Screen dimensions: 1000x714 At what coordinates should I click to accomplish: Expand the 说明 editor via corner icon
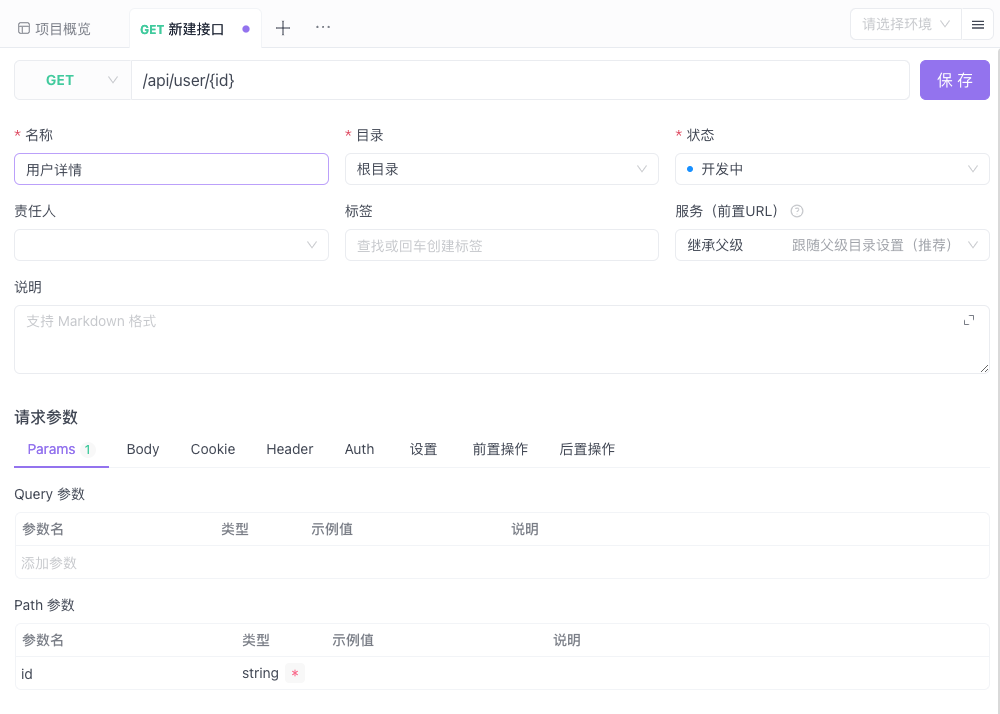click(967, 320)
